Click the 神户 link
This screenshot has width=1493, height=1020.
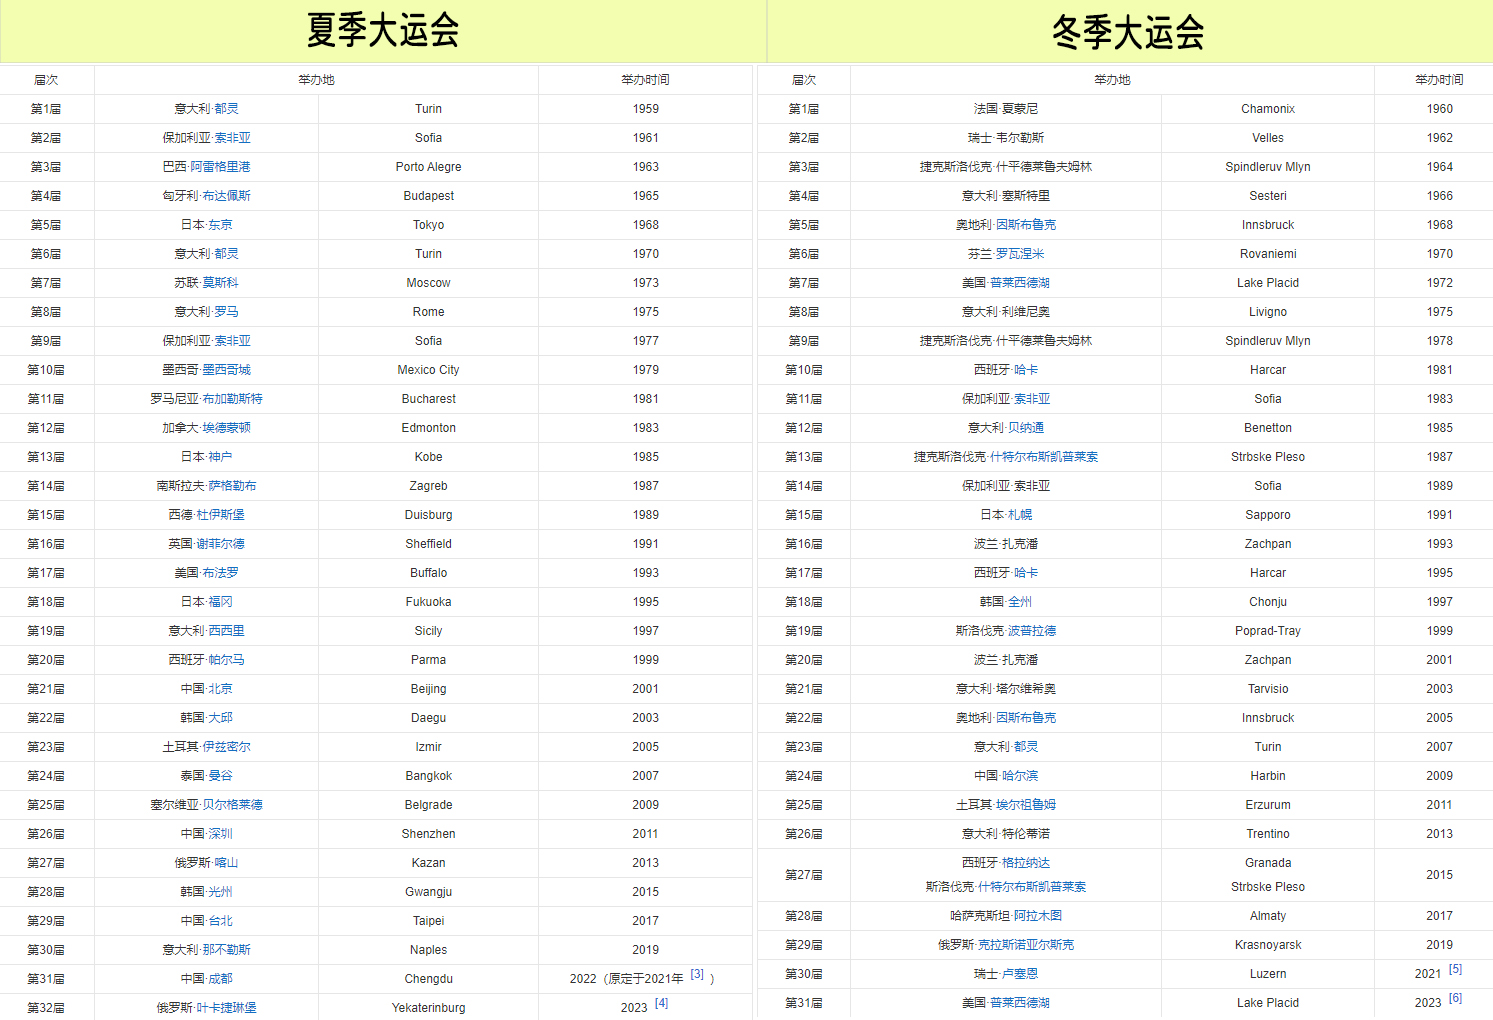point(221,457)
